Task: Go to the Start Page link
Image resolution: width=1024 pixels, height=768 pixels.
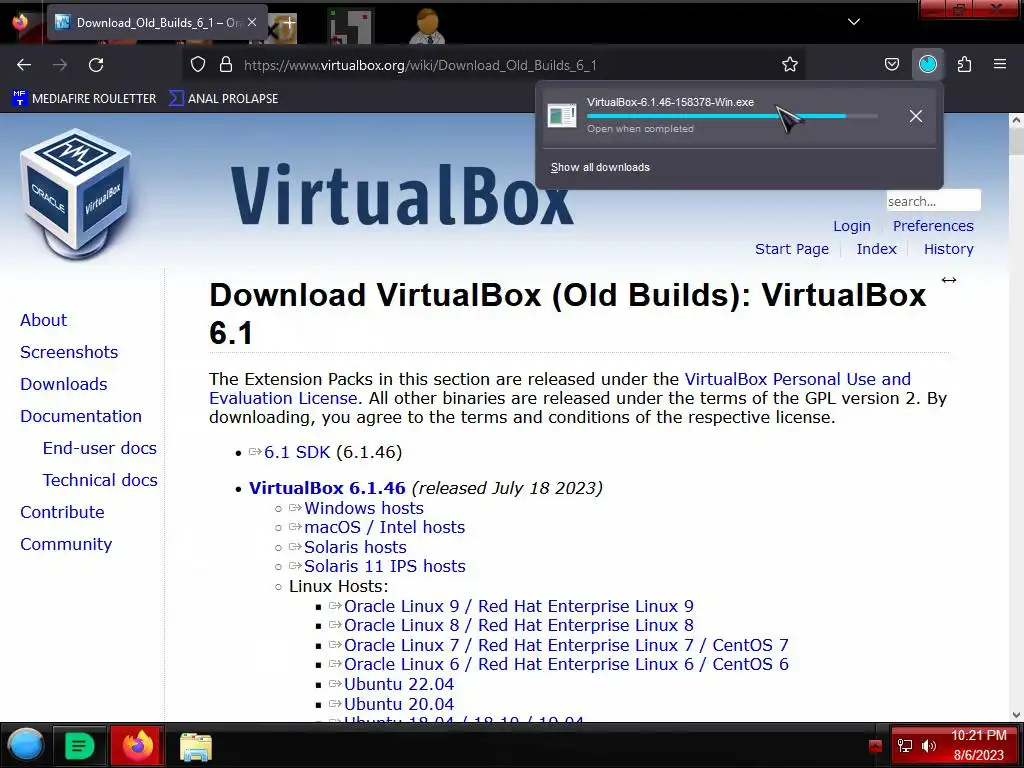Action: [792, 249]
